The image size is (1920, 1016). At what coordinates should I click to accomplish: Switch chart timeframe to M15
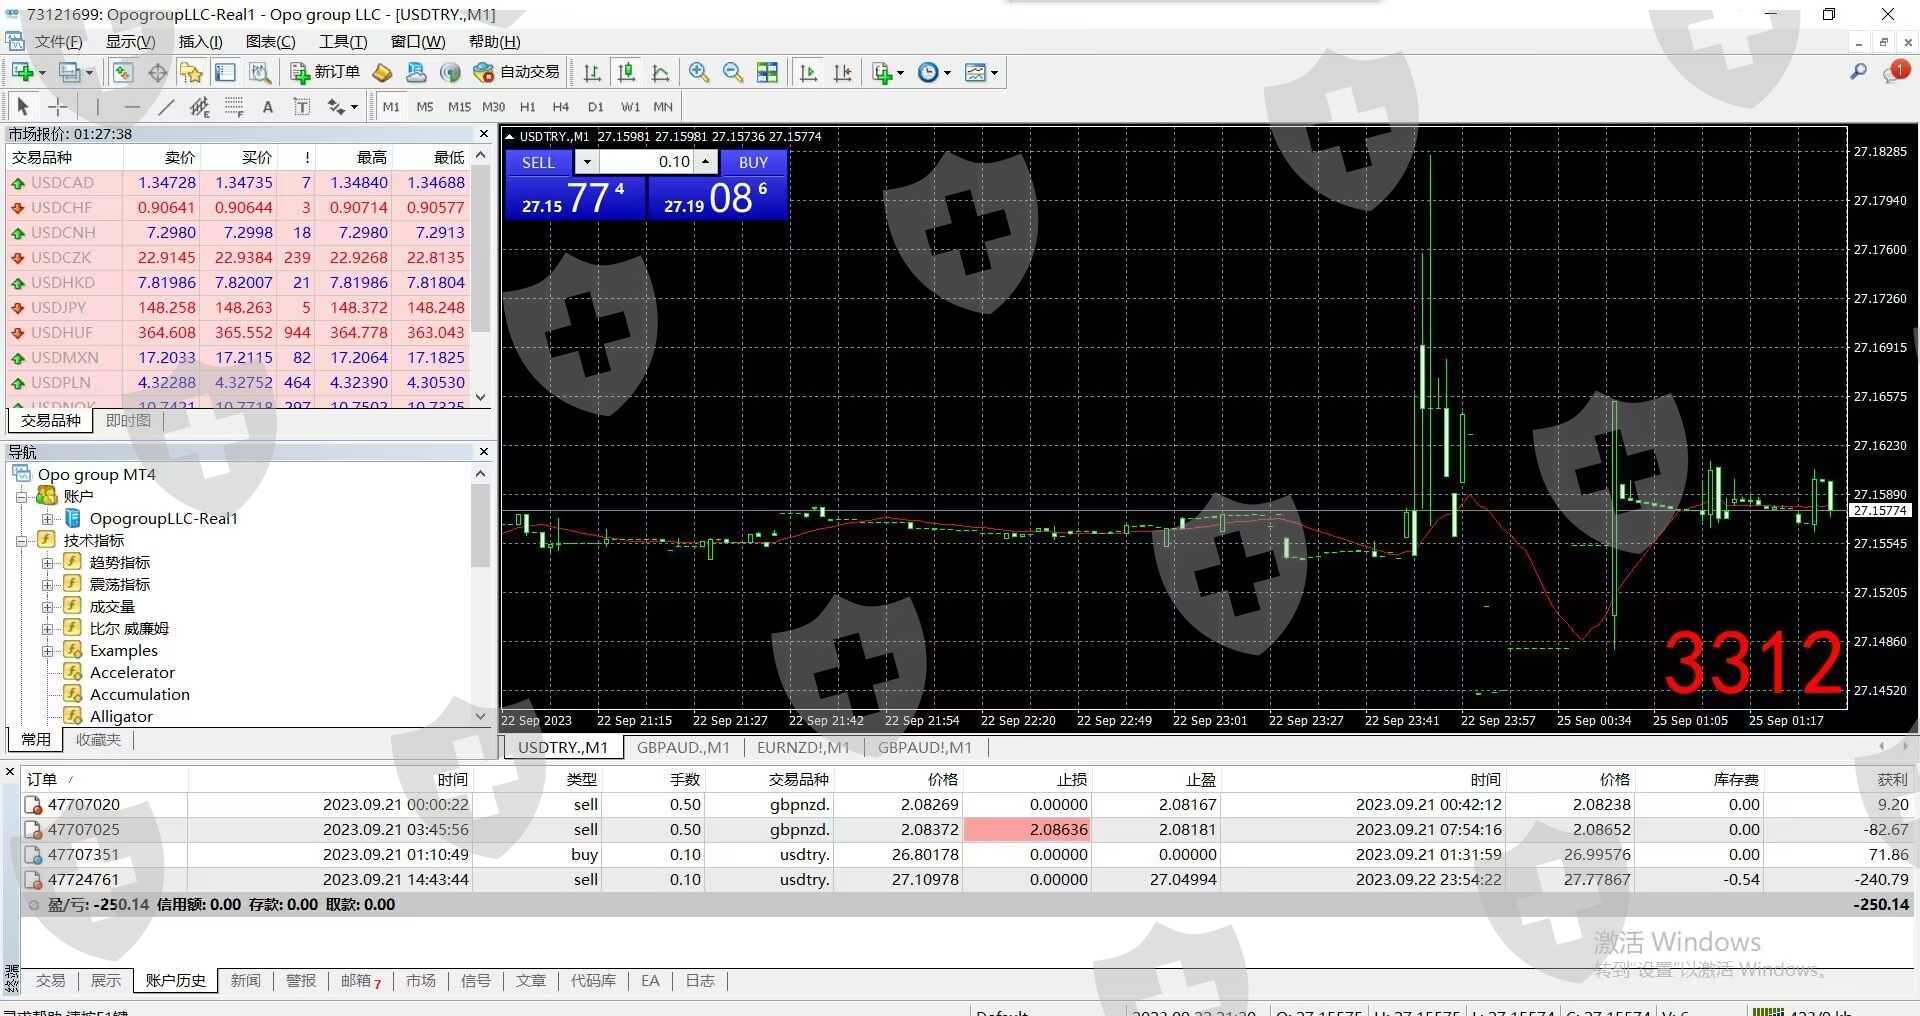[459, 107]
